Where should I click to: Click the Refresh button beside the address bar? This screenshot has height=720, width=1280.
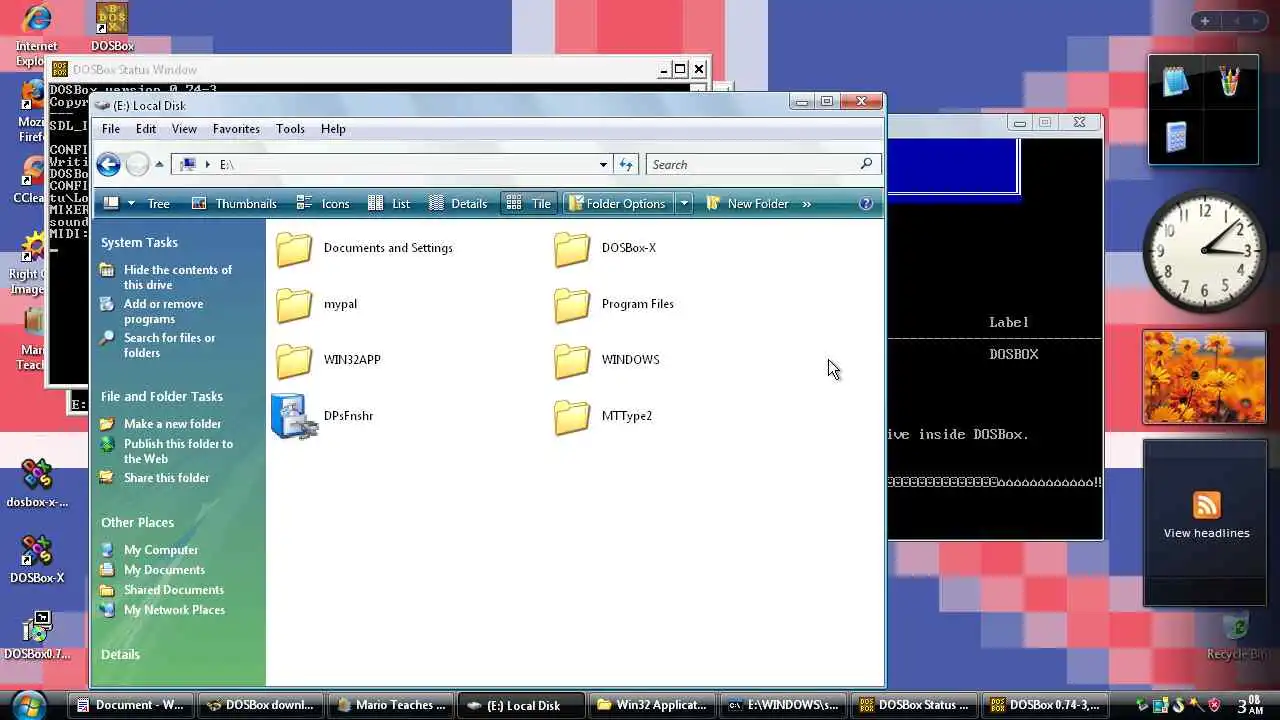[626, 164]
